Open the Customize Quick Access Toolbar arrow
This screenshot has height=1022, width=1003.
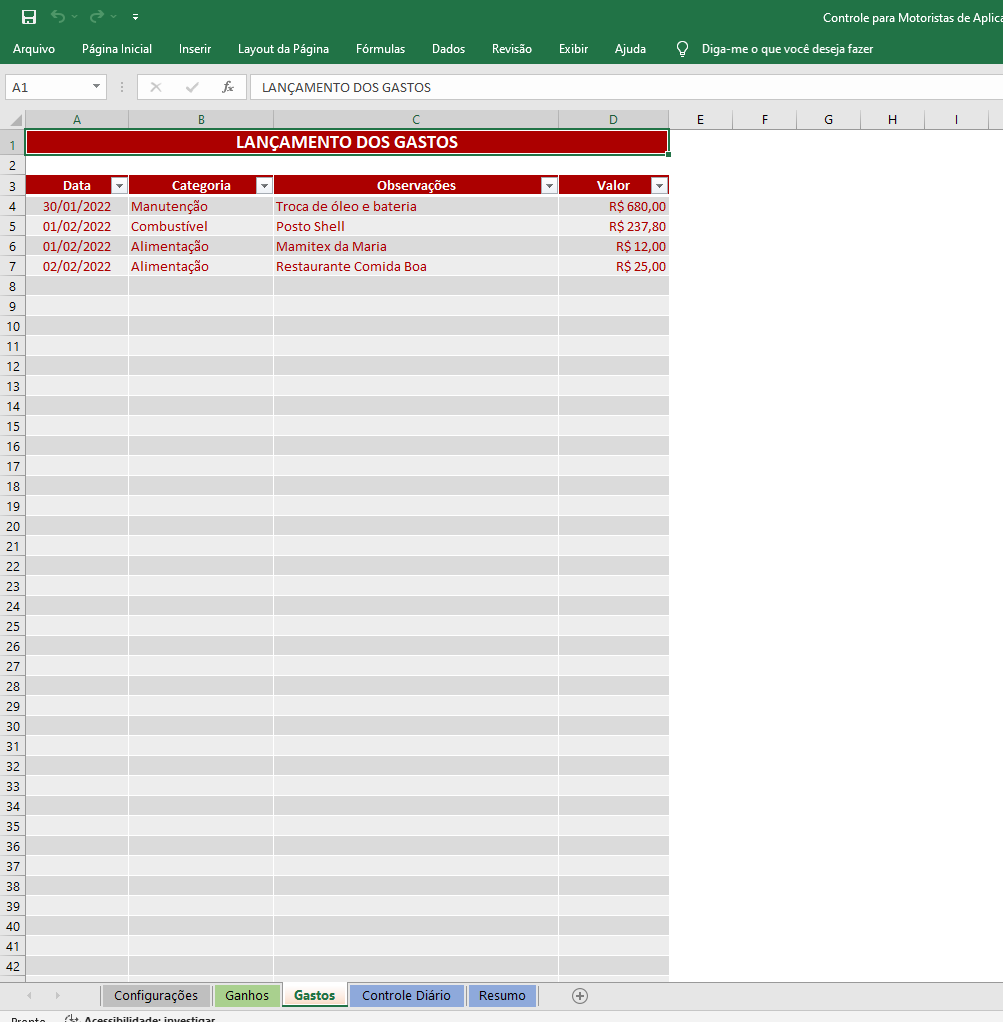pos(136,17)
